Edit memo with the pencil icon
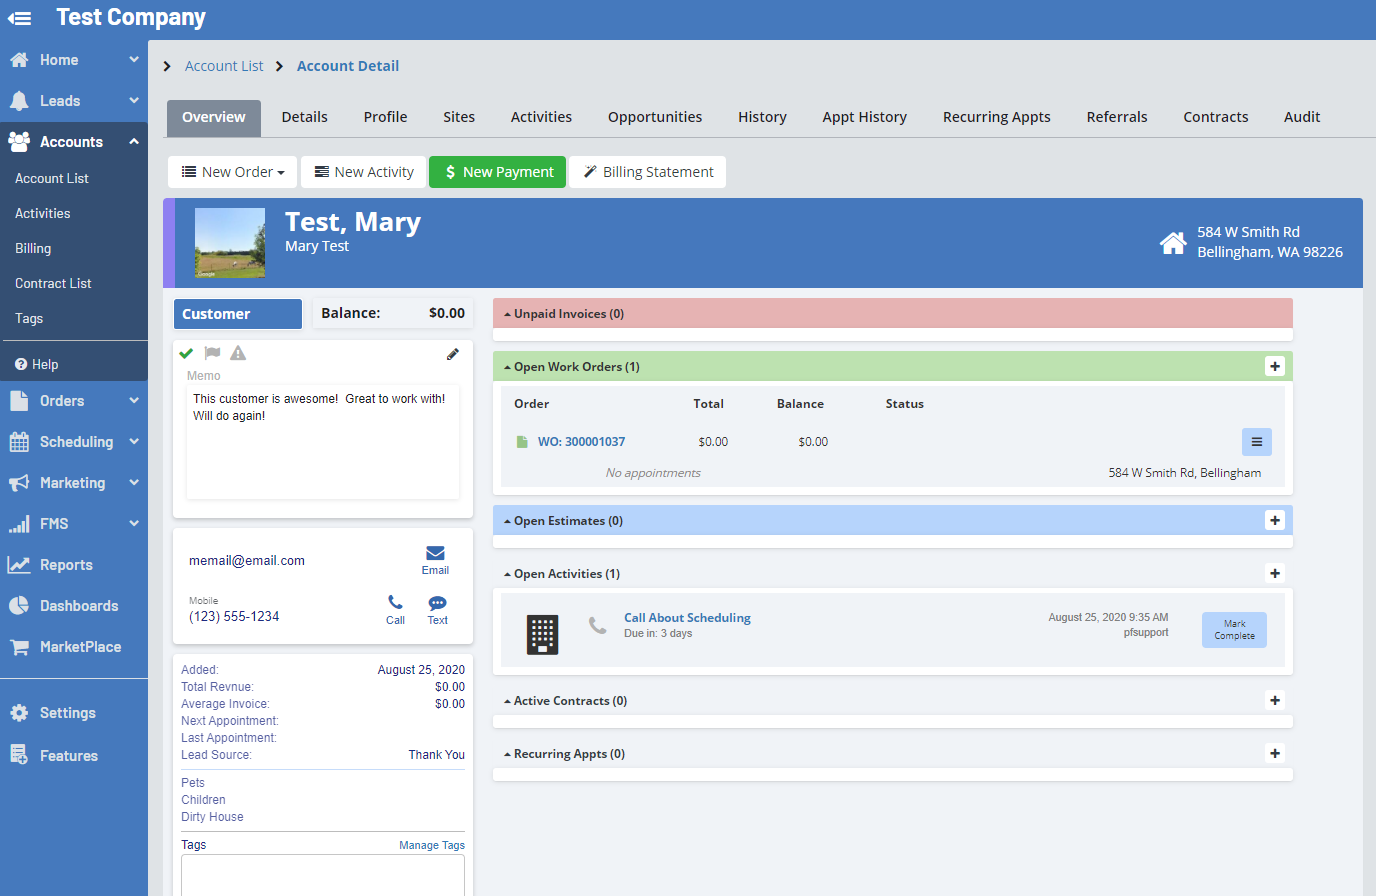 453,354
